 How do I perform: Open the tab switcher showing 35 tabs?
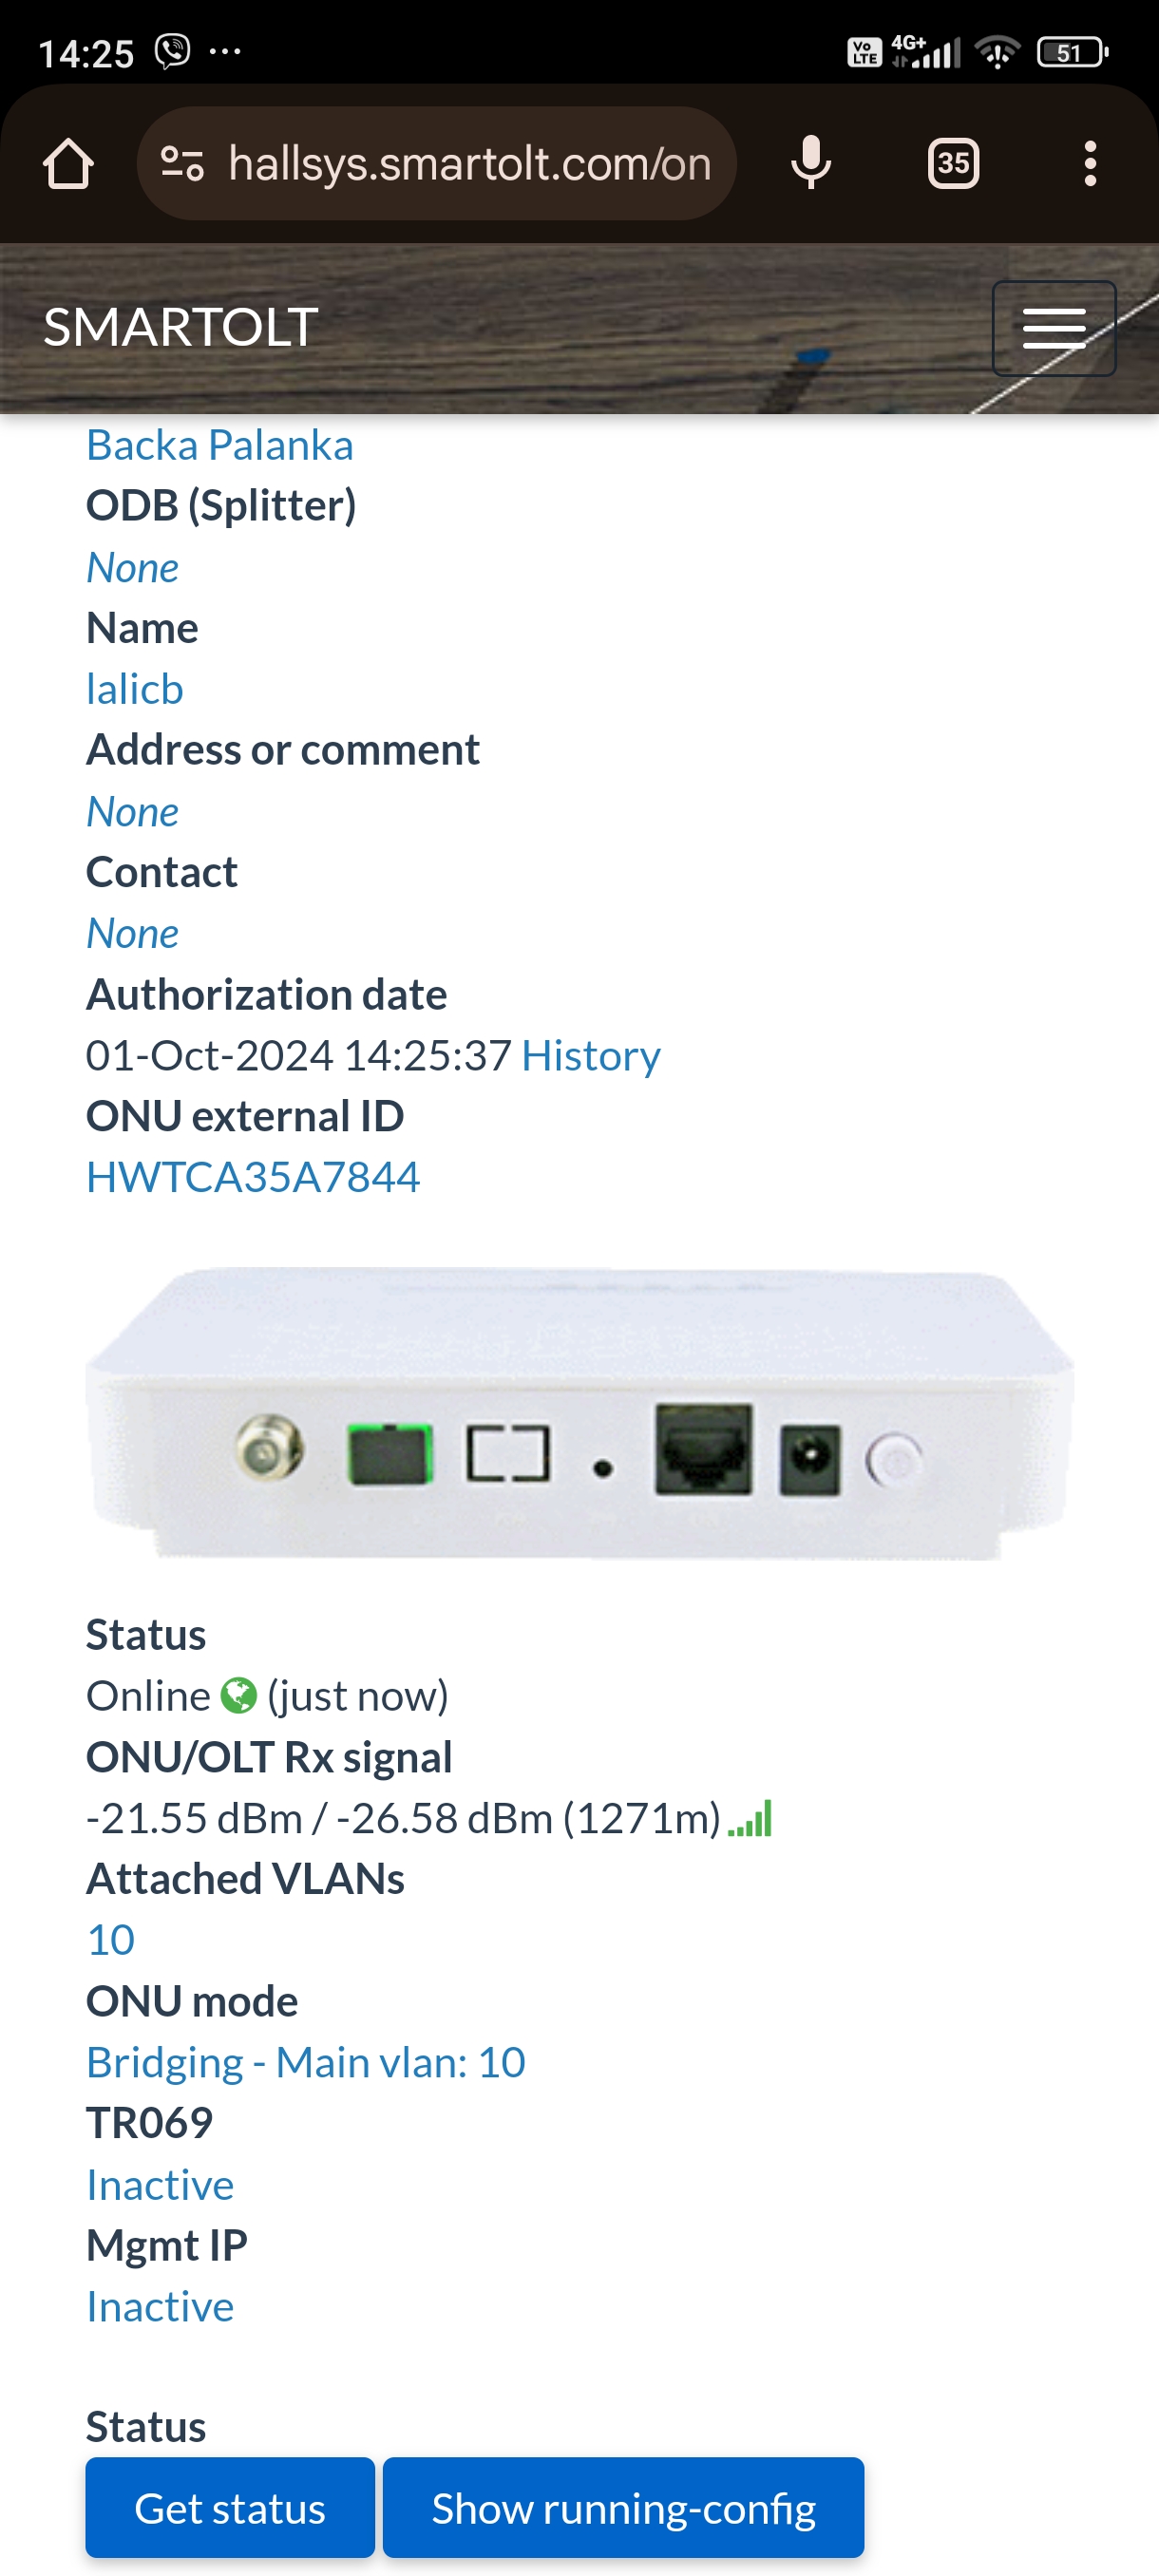pos(953,163)
